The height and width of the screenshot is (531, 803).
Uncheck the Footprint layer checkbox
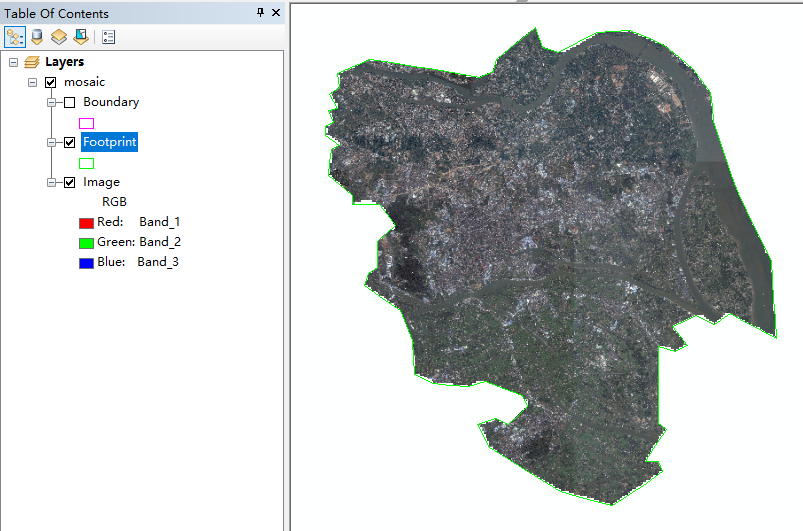(70, 142)
